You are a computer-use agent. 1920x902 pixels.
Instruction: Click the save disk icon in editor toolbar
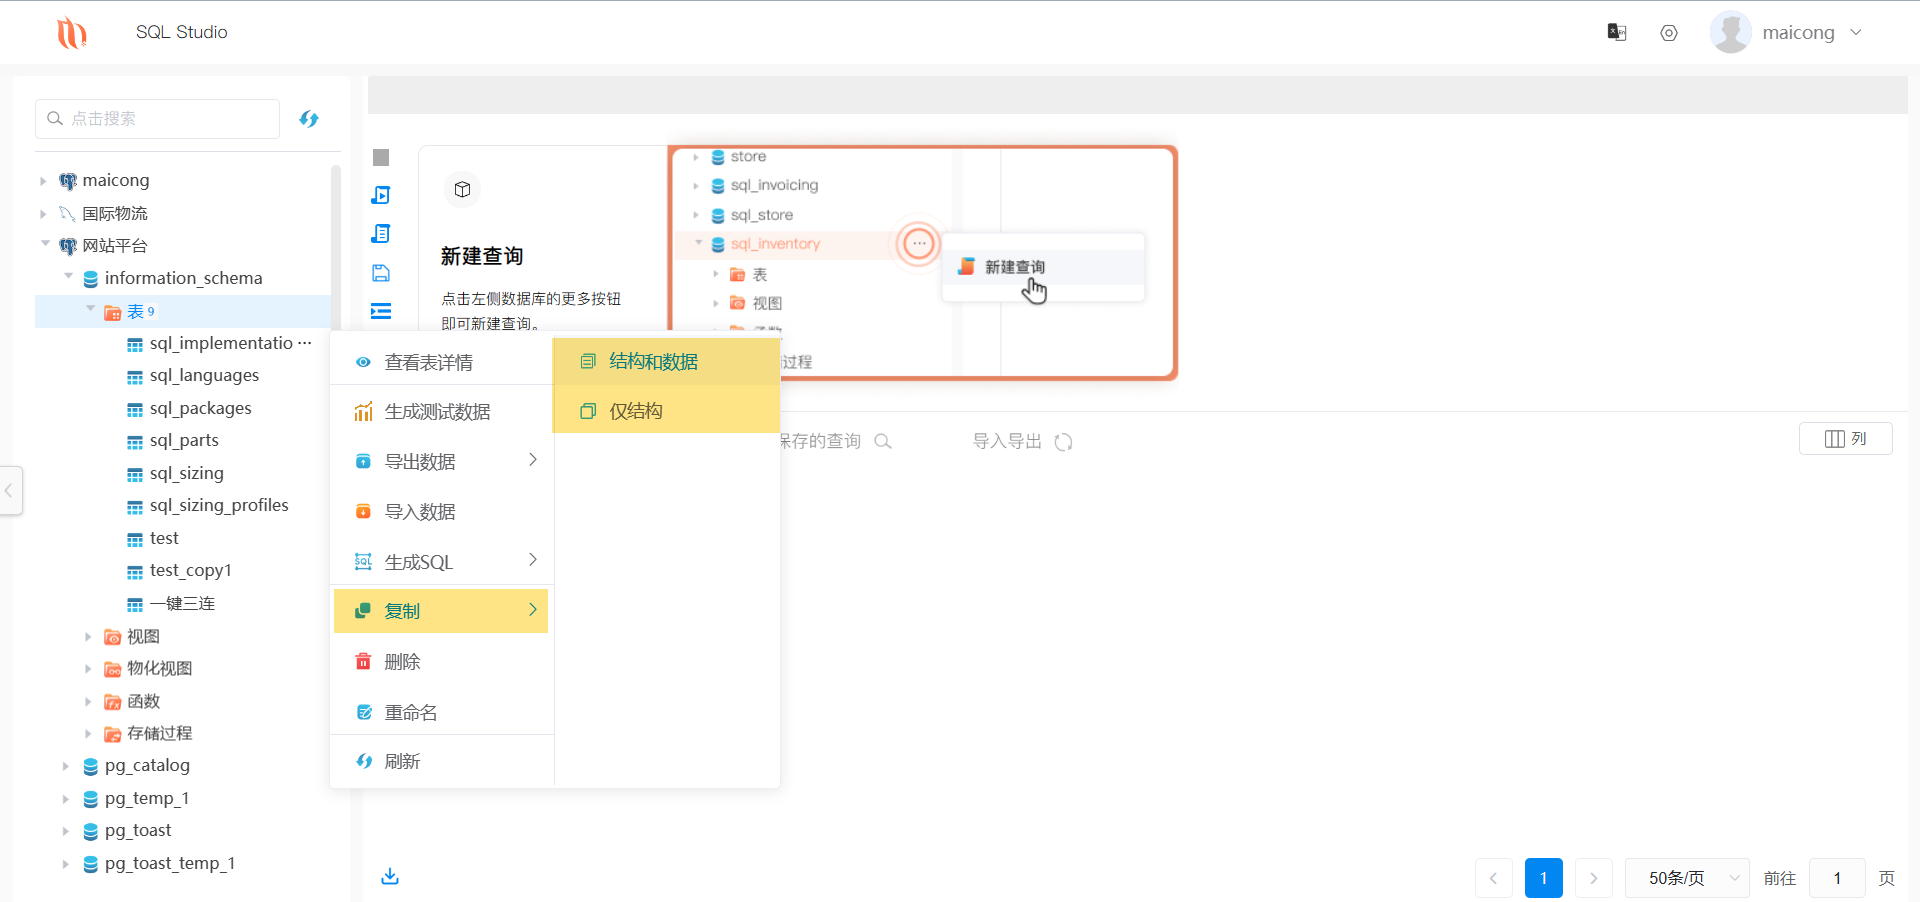(381, 273)
